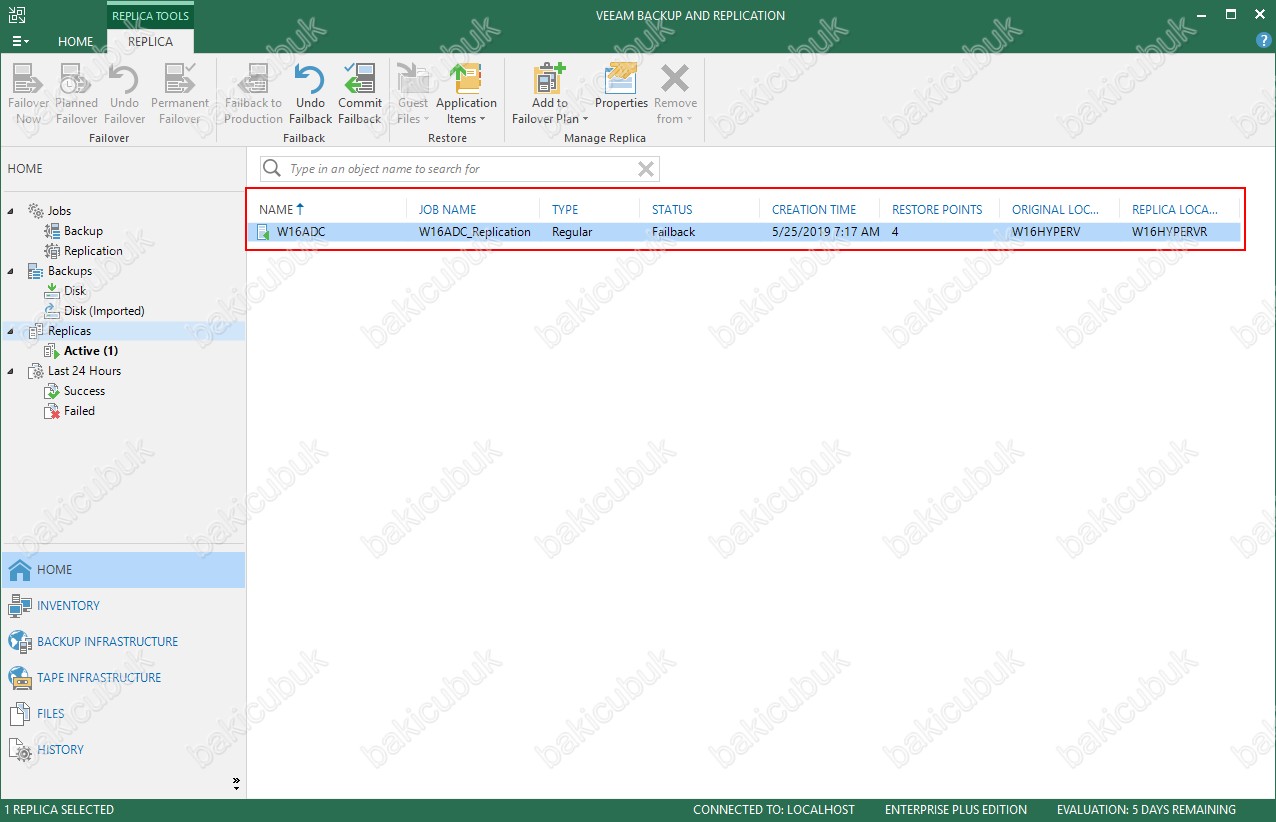1276x822 pixels.
Task: Click the W16HYPERVR replica location cell
Action: [x=1172, y=232]
